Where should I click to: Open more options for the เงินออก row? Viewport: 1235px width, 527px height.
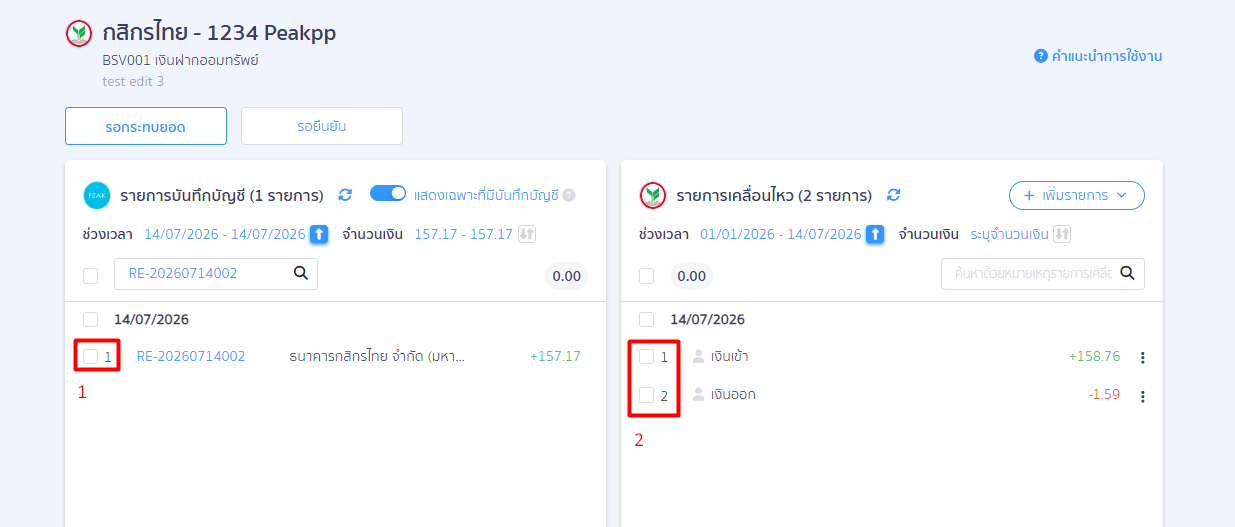point(1142,396)
